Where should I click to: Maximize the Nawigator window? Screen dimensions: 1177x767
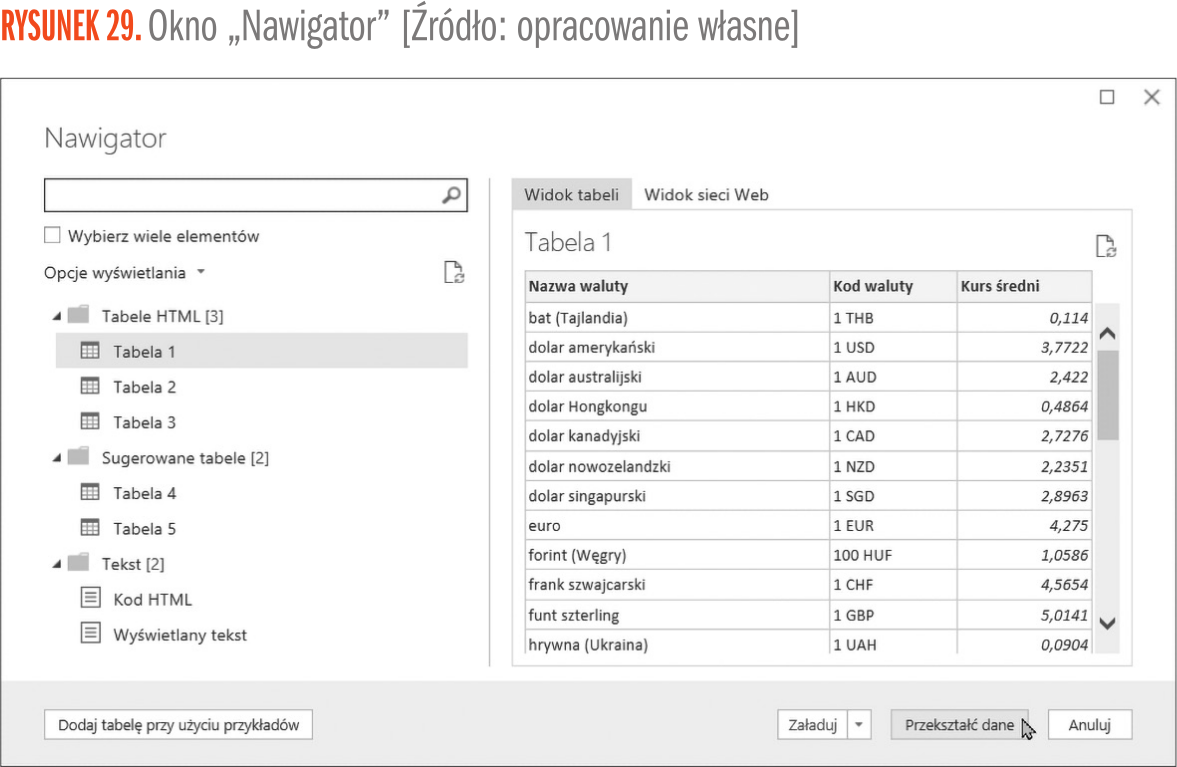1107,97
